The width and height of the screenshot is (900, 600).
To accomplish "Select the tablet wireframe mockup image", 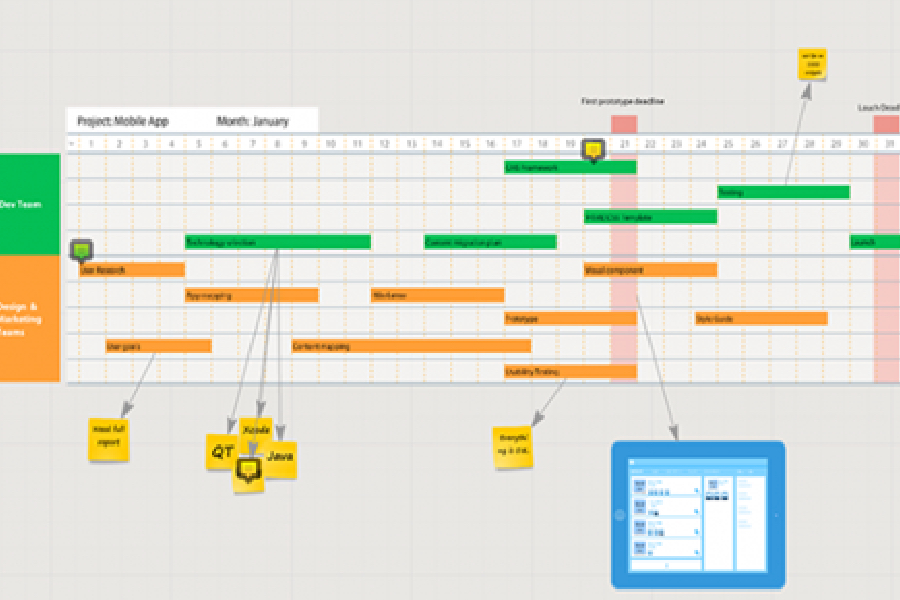I will [x=698, y=514].
